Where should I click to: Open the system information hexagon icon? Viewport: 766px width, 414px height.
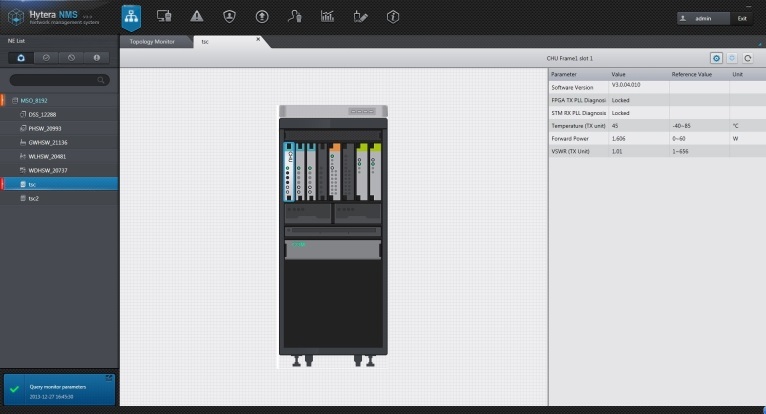pos(393,17)
